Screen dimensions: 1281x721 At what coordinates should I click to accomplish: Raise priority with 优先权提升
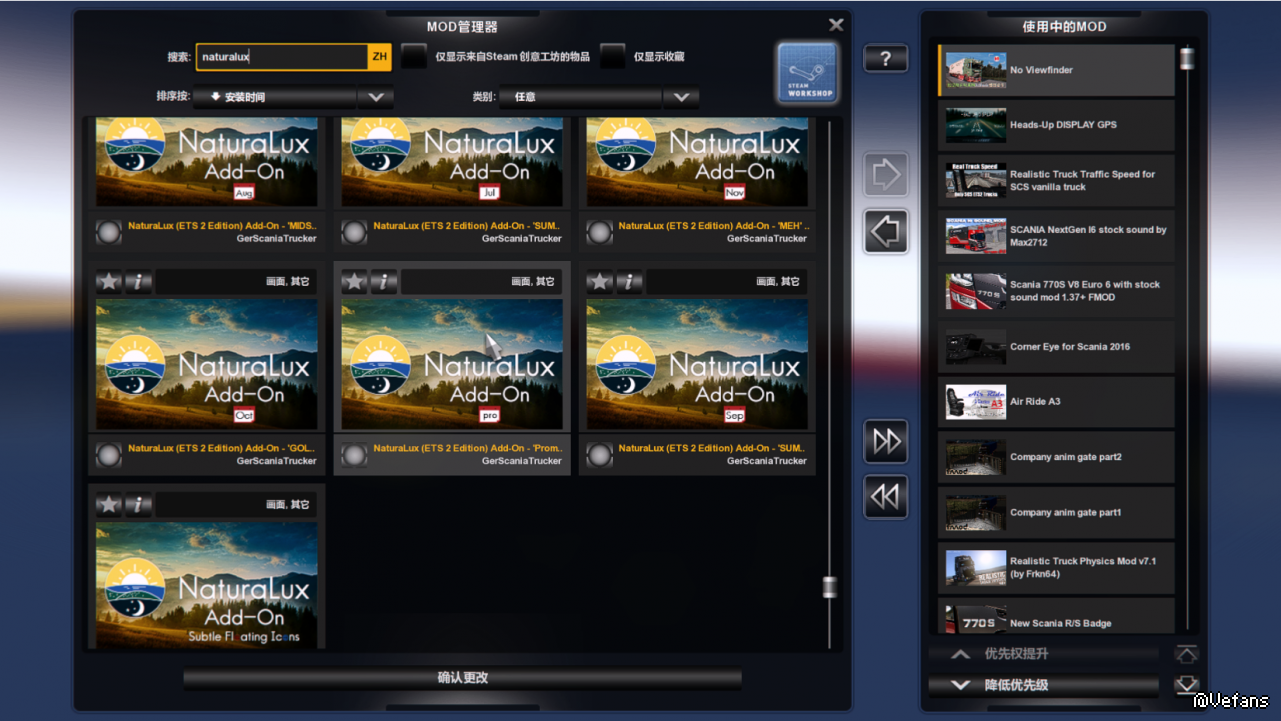click(x=1044, y=654)
